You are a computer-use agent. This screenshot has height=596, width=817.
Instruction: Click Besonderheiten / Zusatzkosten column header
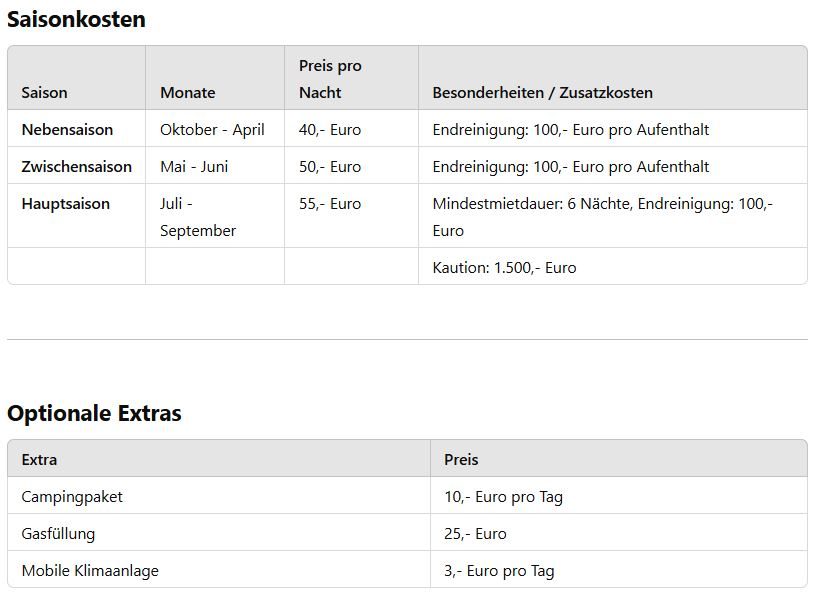point(542,93)
